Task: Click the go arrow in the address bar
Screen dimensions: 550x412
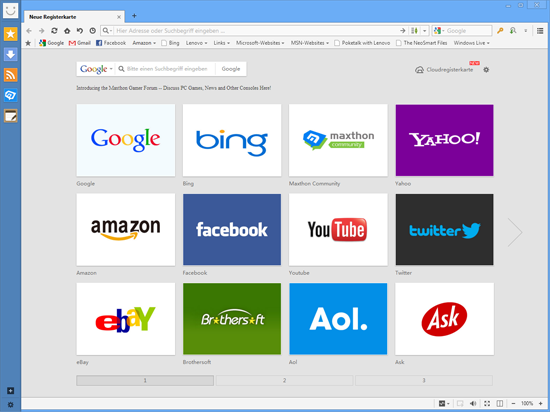Action: pos(403,31)
